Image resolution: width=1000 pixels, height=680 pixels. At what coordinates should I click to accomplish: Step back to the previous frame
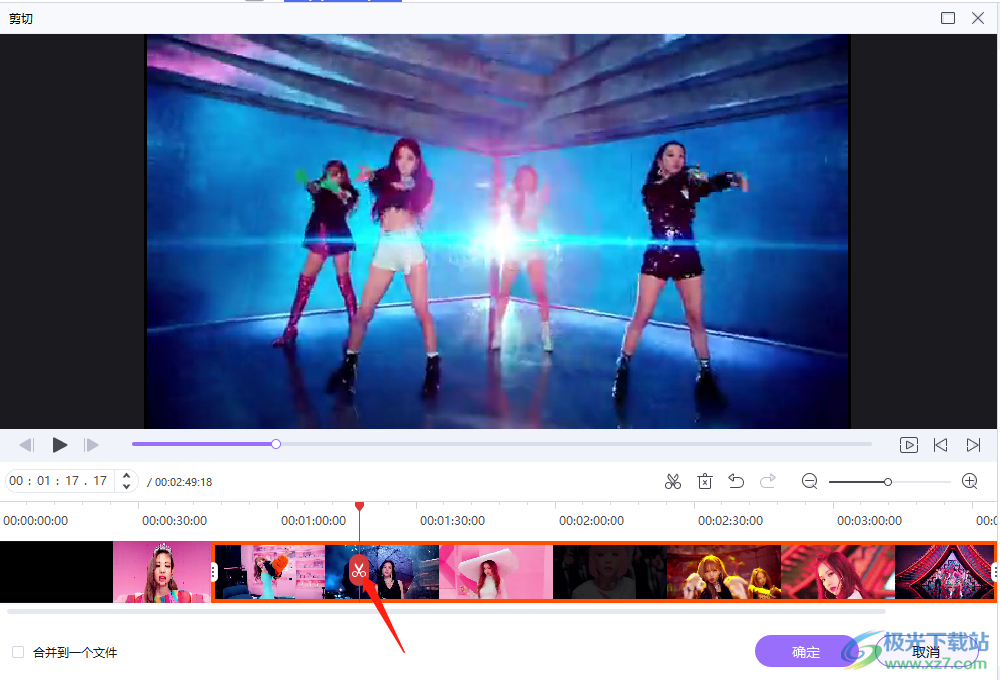click(x=27, y=445)
